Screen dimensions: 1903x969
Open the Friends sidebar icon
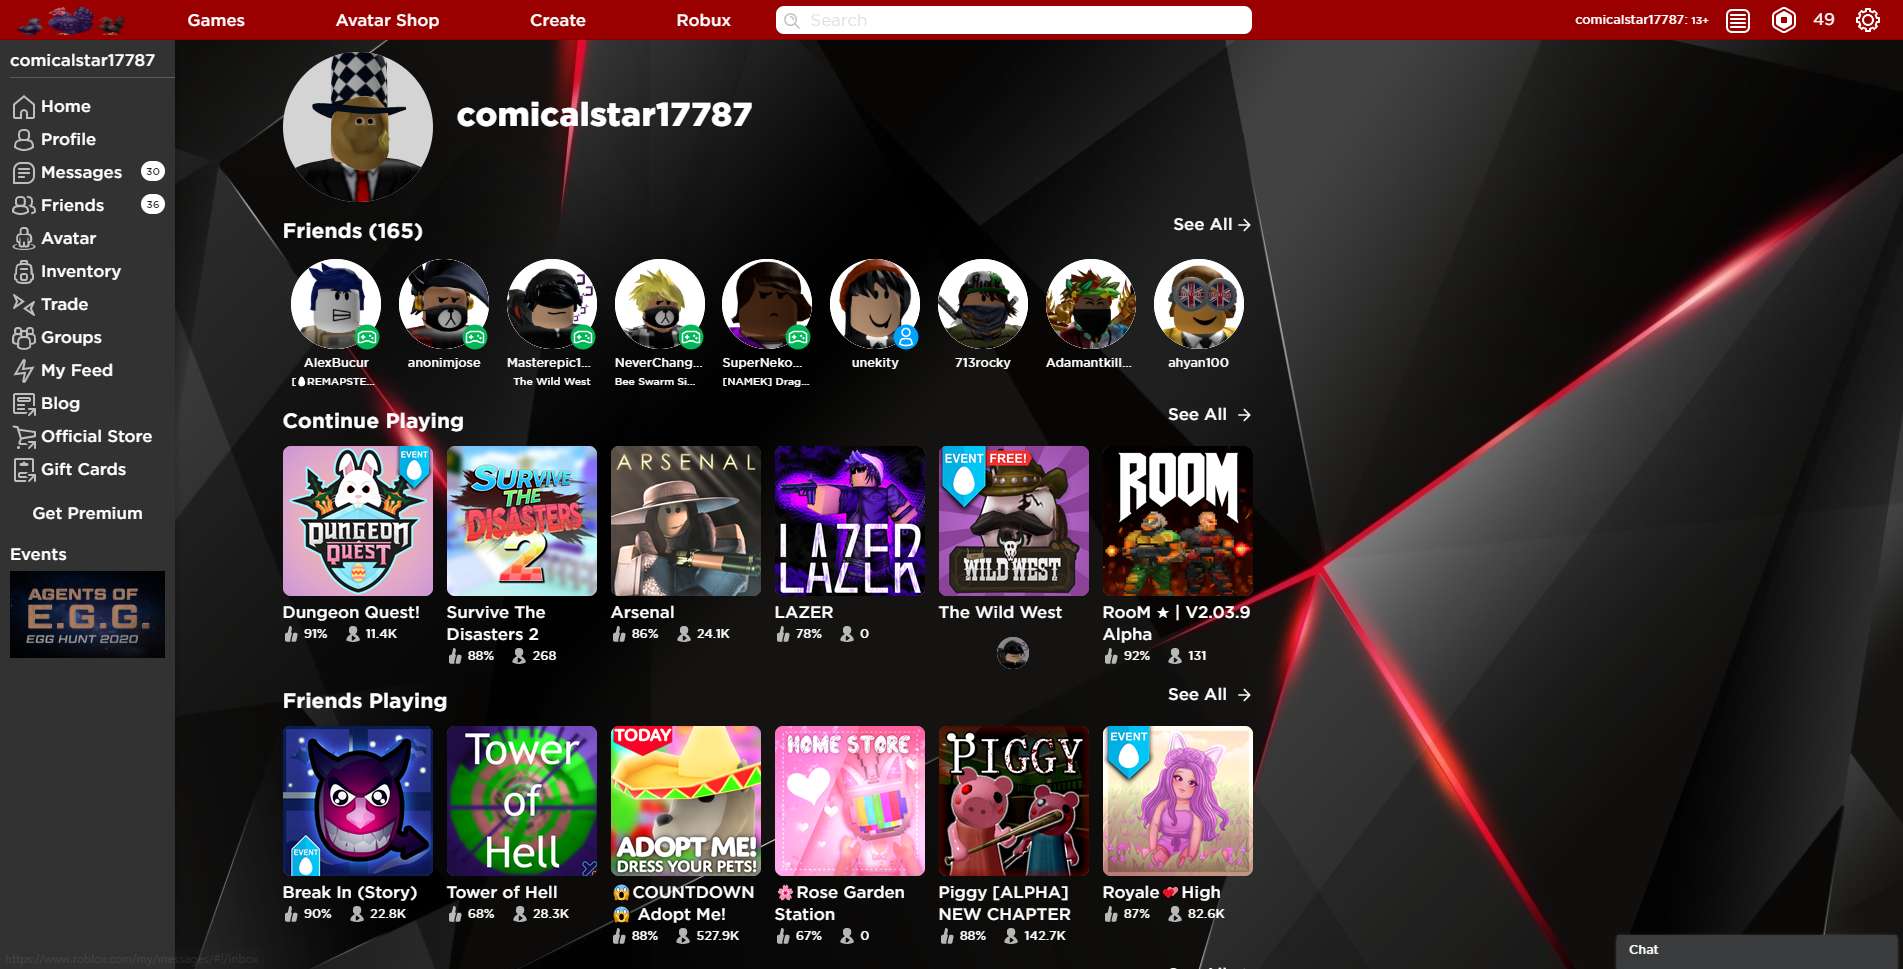click(24, 205)
